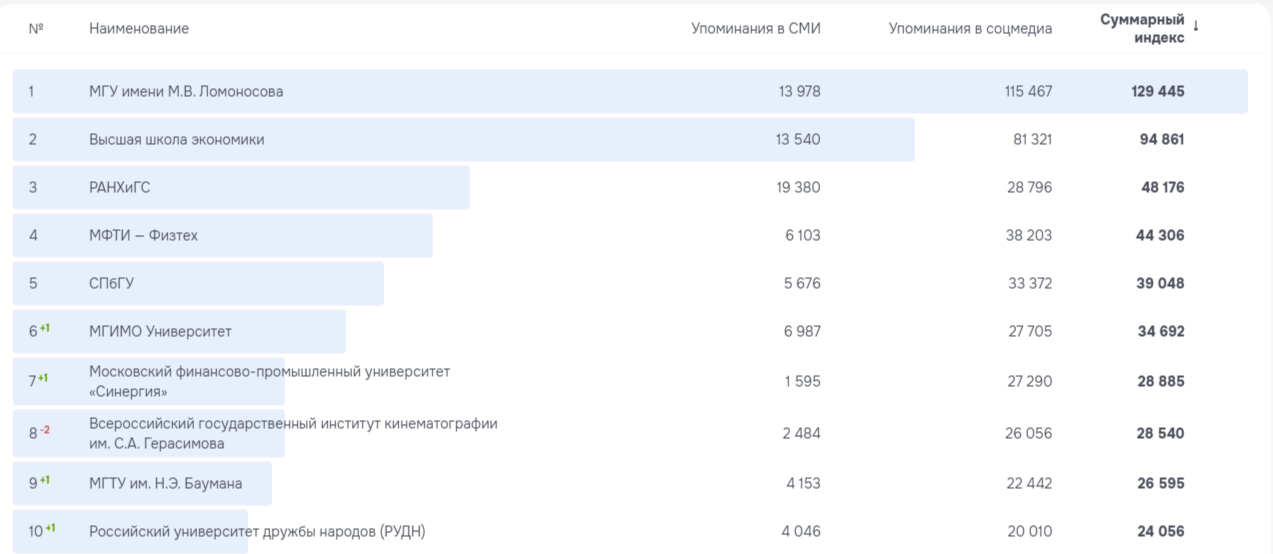Click the СПбГУ university name
This screenshot has width=1273, height=554.
point(111,284)
